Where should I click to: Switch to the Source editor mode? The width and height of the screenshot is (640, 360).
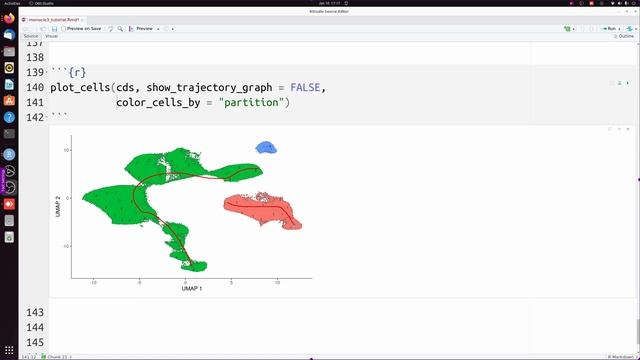click(x=31, y=36)
